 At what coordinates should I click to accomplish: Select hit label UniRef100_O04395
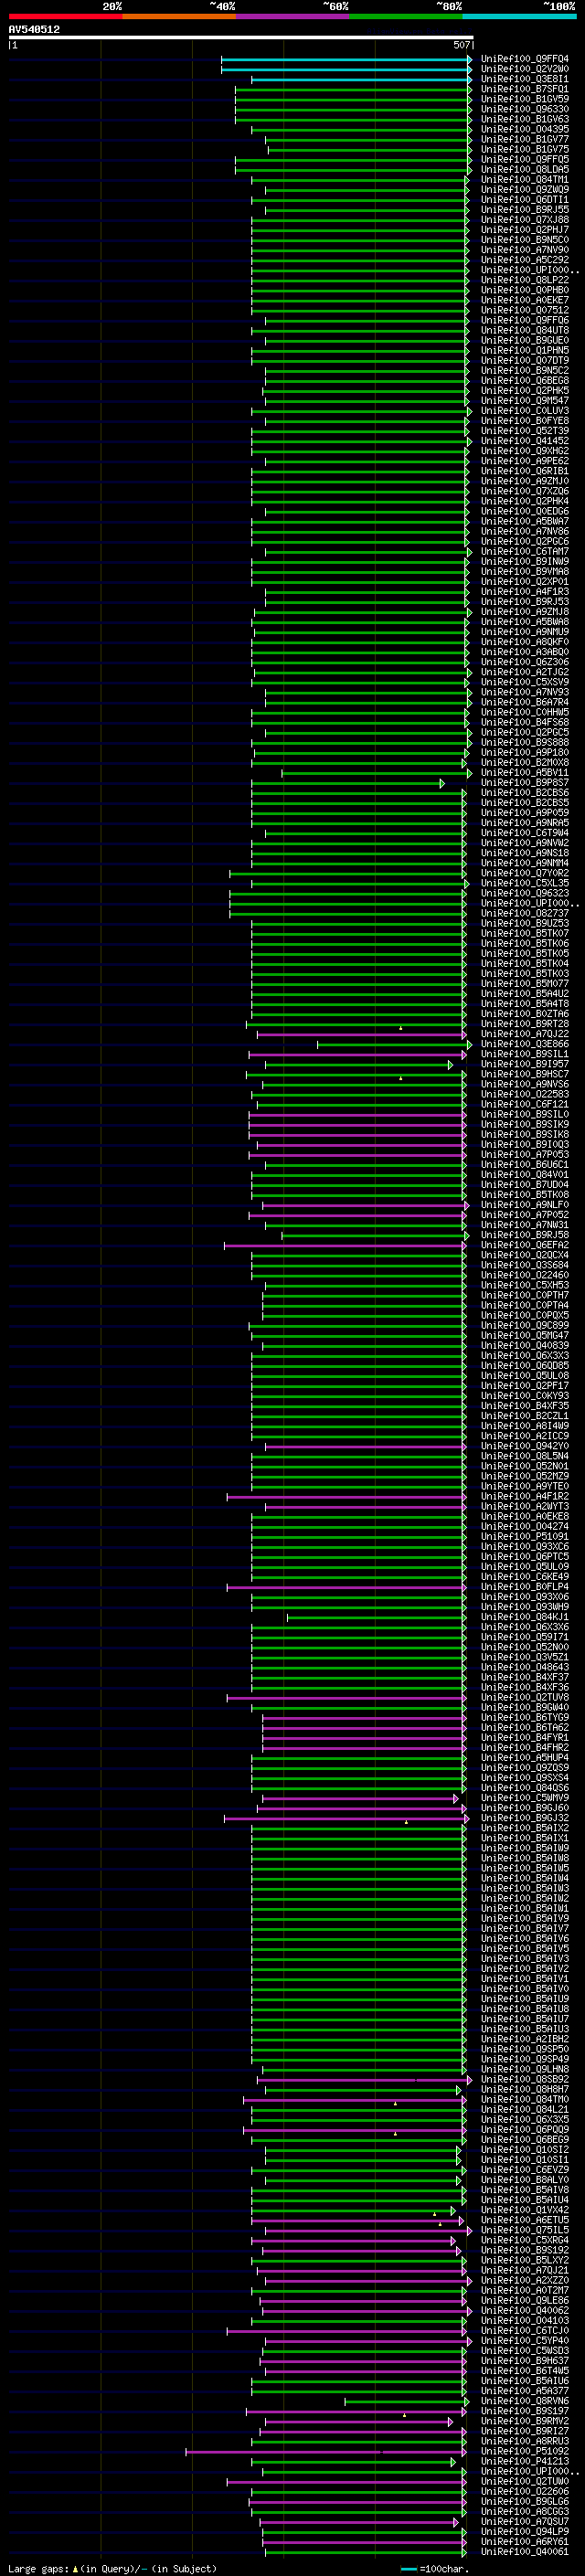point(525,129)
